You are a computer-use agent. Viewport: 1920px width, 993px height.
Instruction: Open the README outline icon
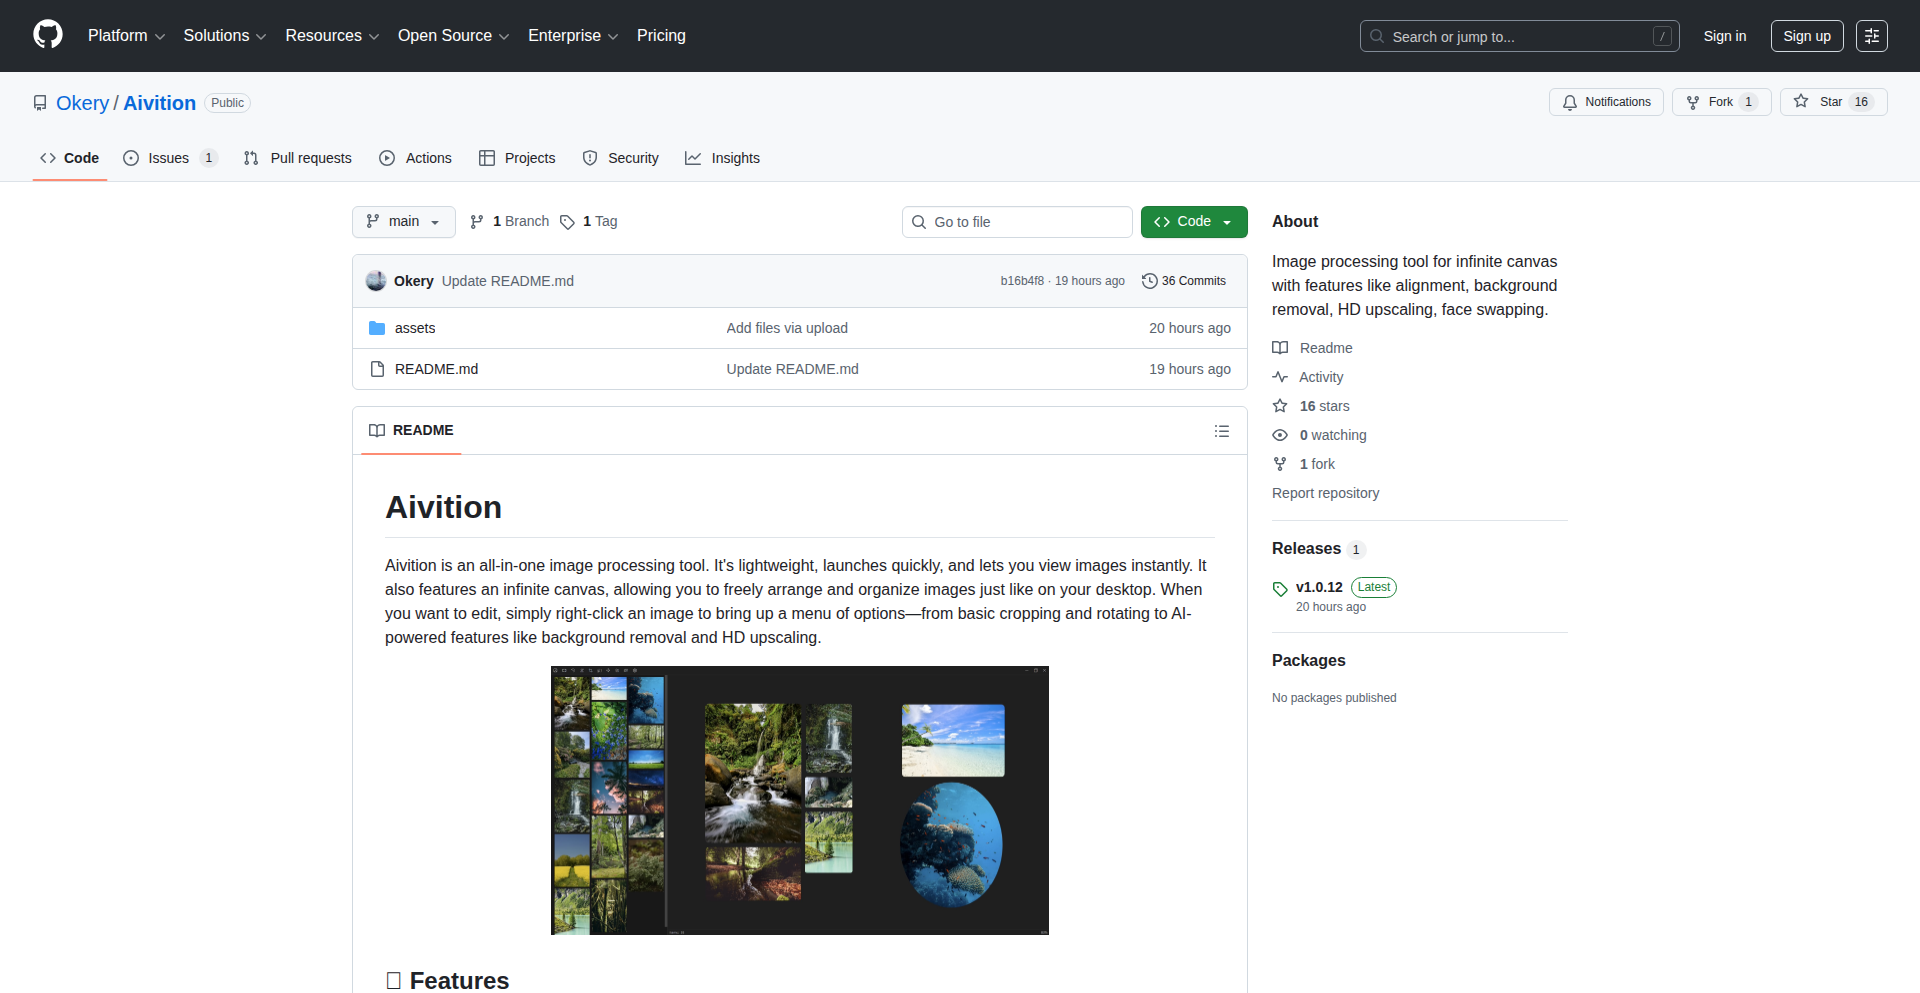(x=1222, y=431)
